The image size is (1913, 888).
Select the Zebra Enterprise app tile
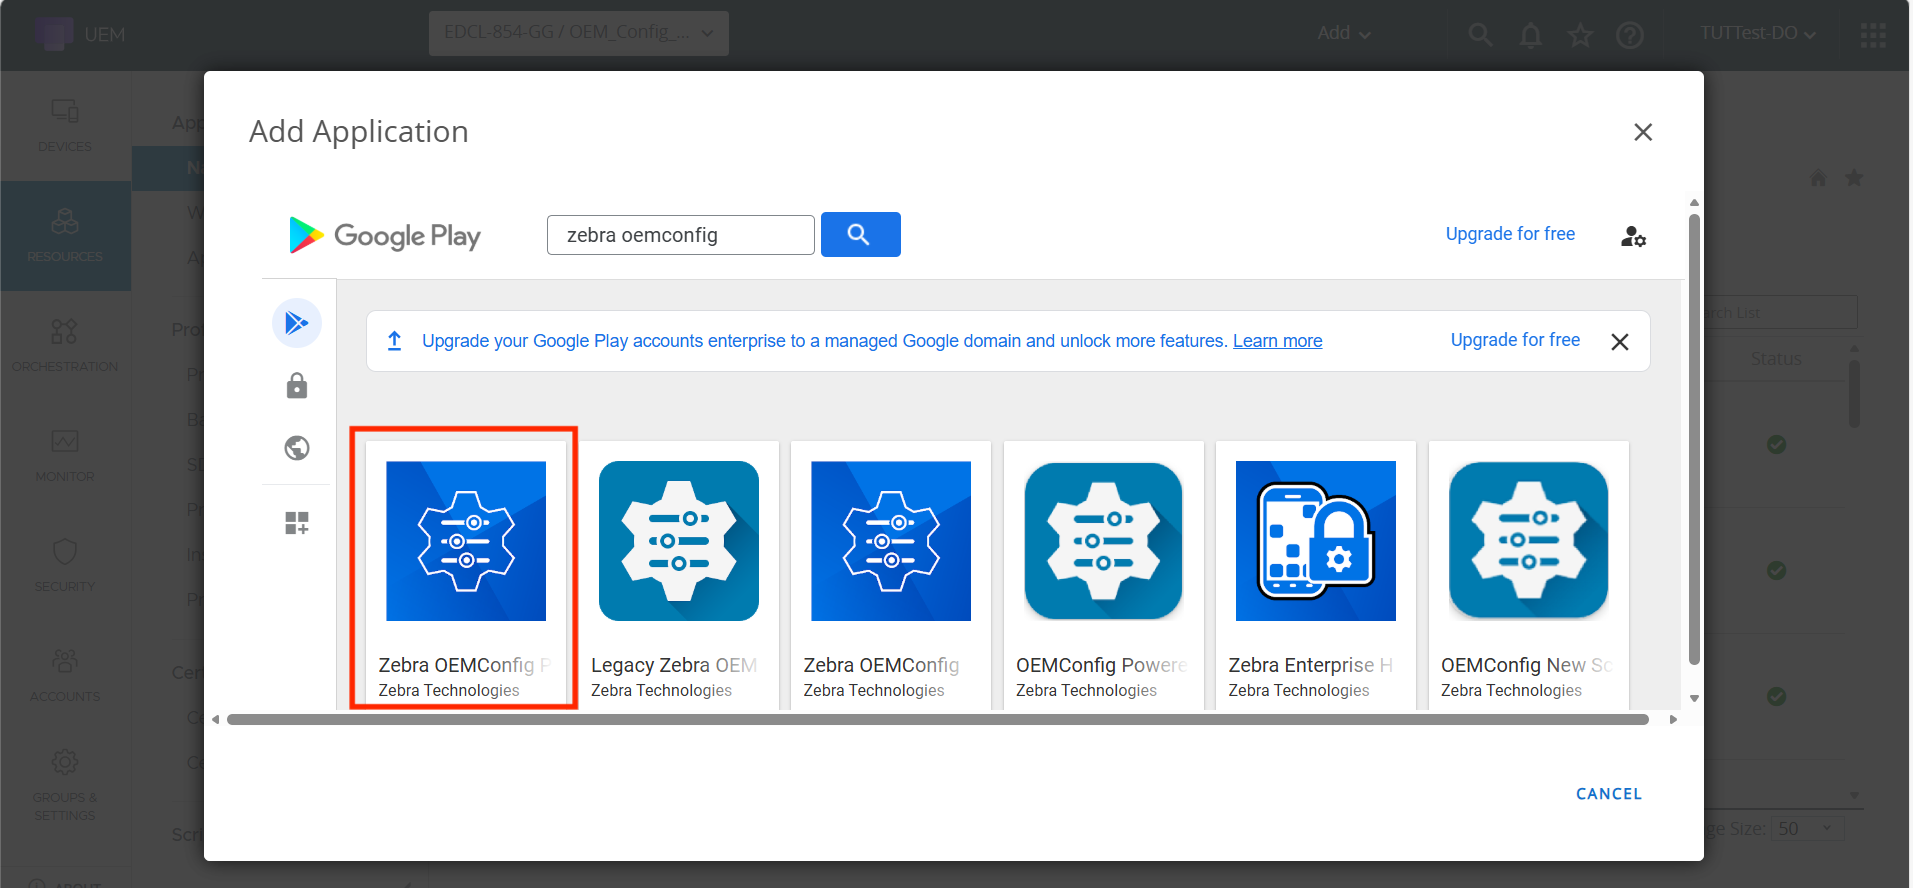click(1315, 572)
